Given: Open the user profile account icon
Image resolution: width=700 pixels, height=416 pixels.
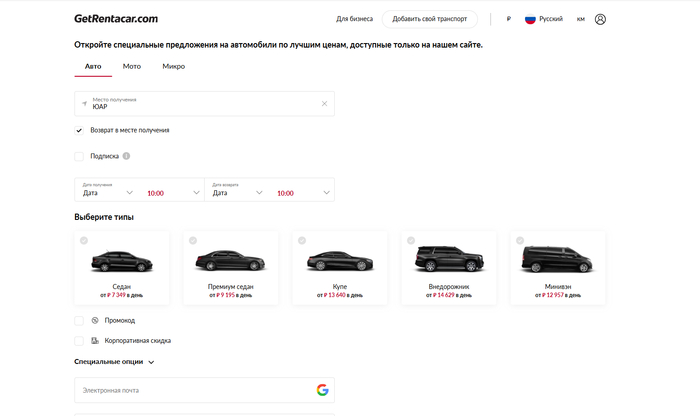Looking at the screenshot, I should pyautogui.click(x=600, y=19).
